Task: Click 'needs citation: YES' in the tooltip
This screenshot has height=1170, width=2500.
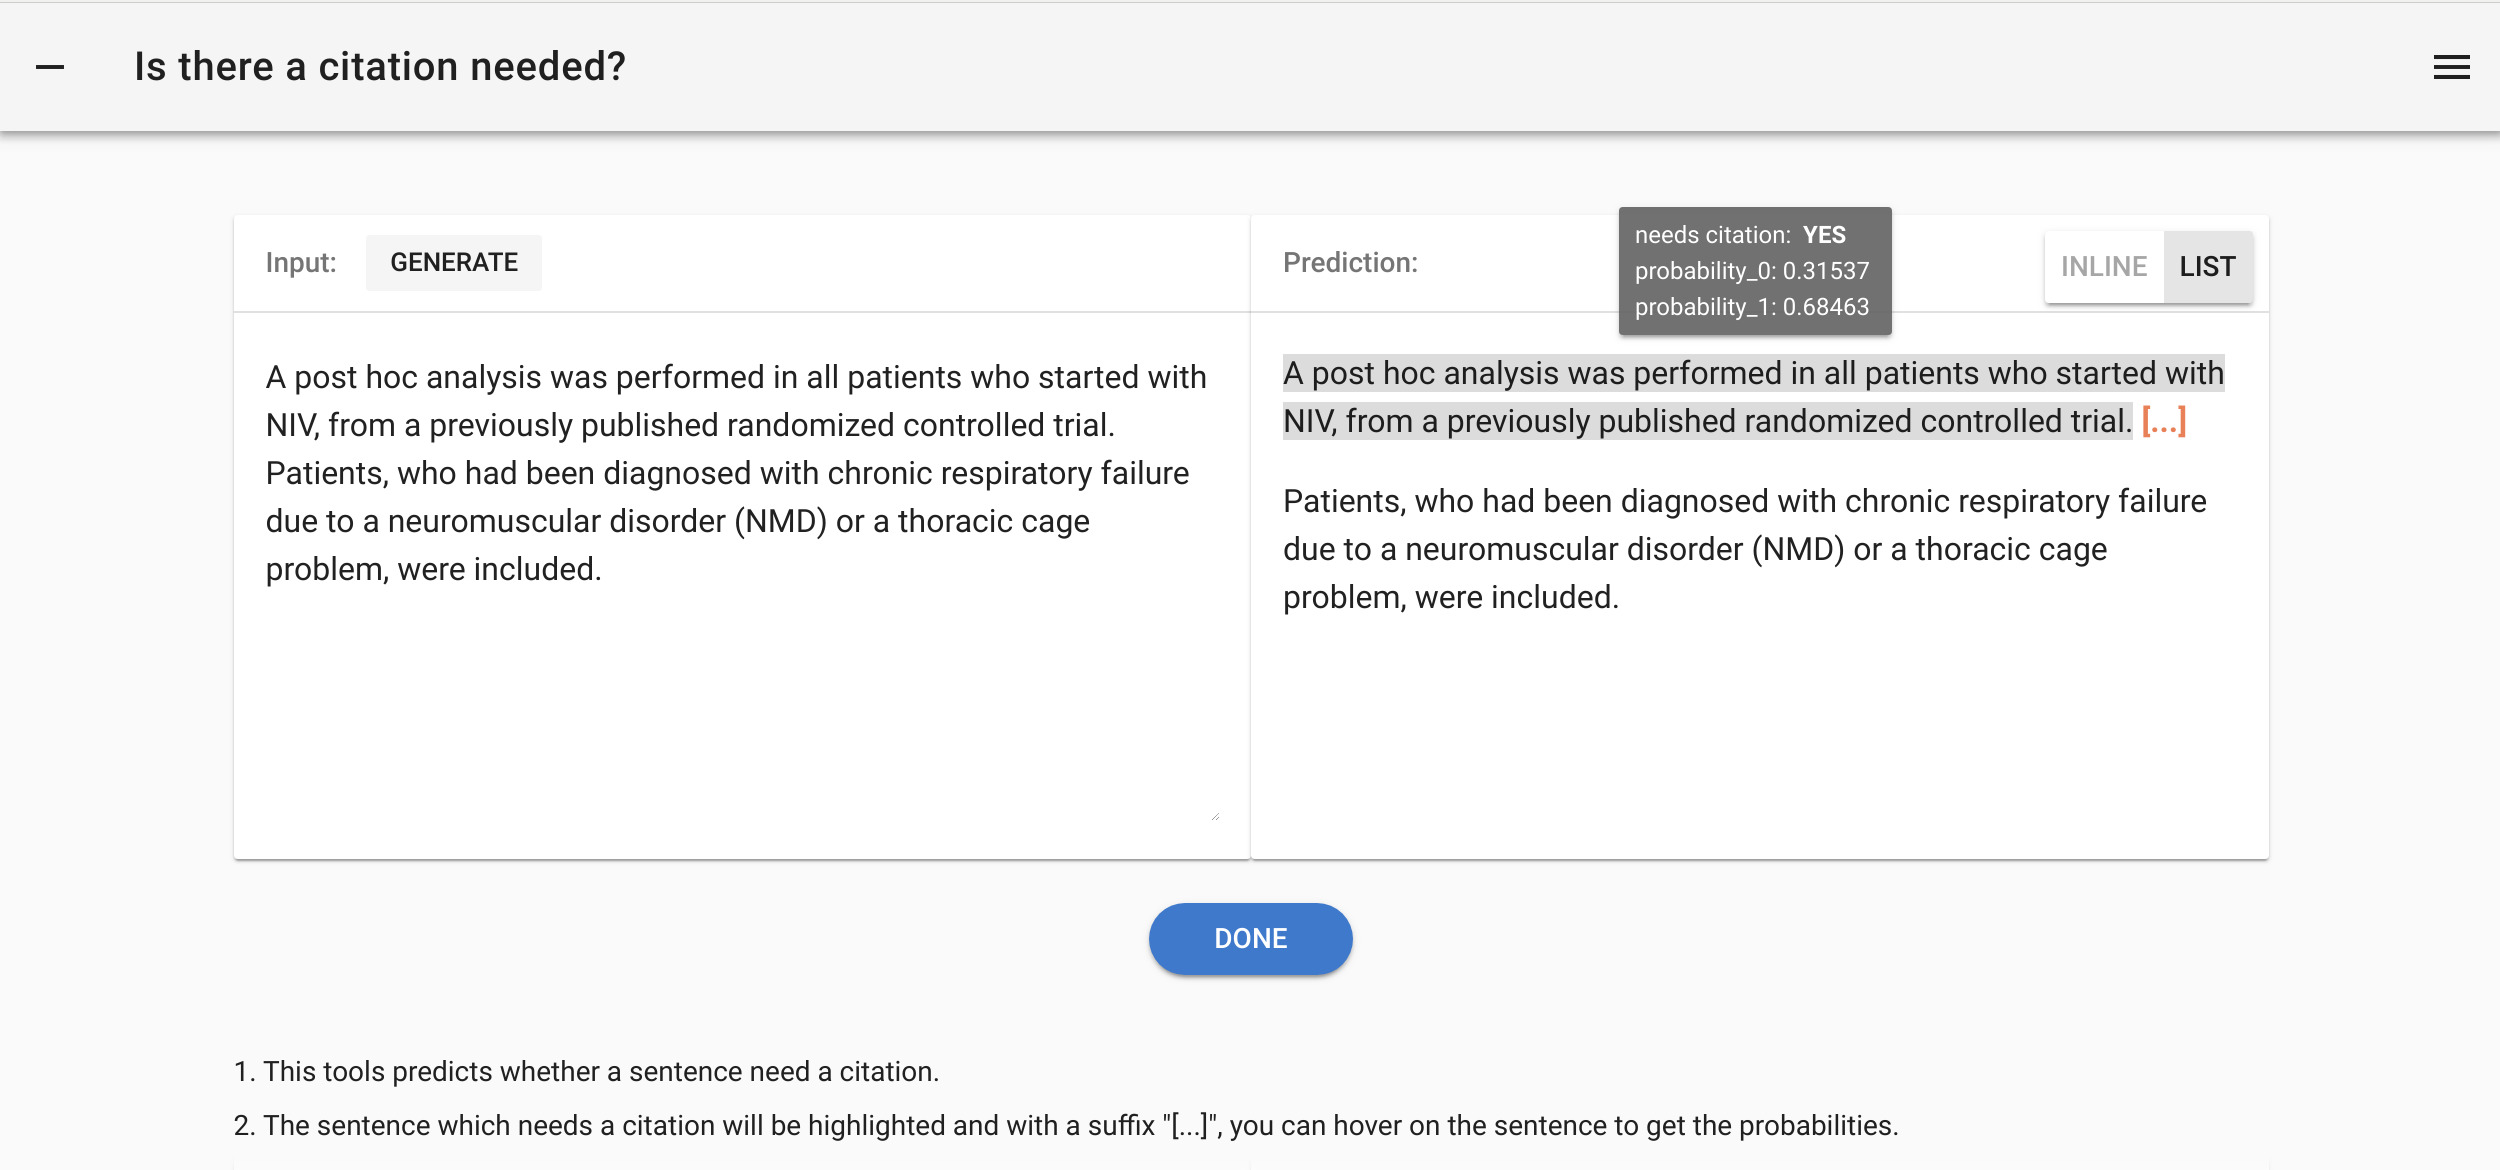Action: (x=1740, y=235)
